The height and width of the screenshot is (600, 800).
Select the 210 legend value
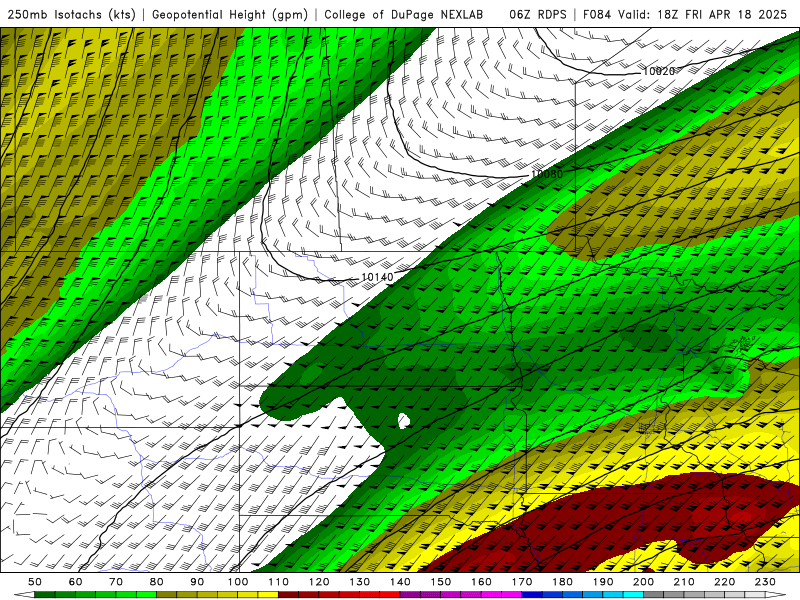684,582
